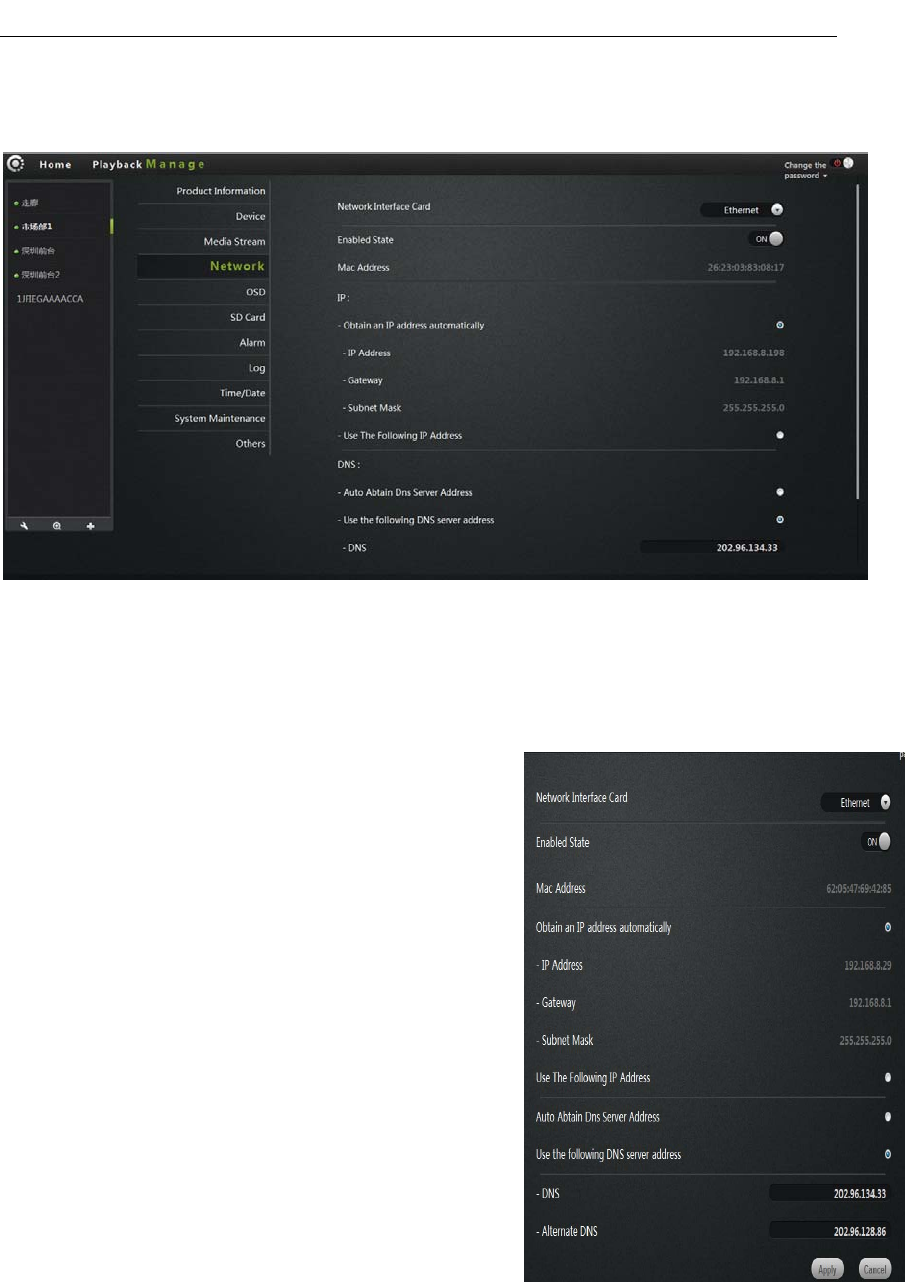Click the Cancel button
This screenshot has height=1282, width=905.
click(x=872, y=1268)
